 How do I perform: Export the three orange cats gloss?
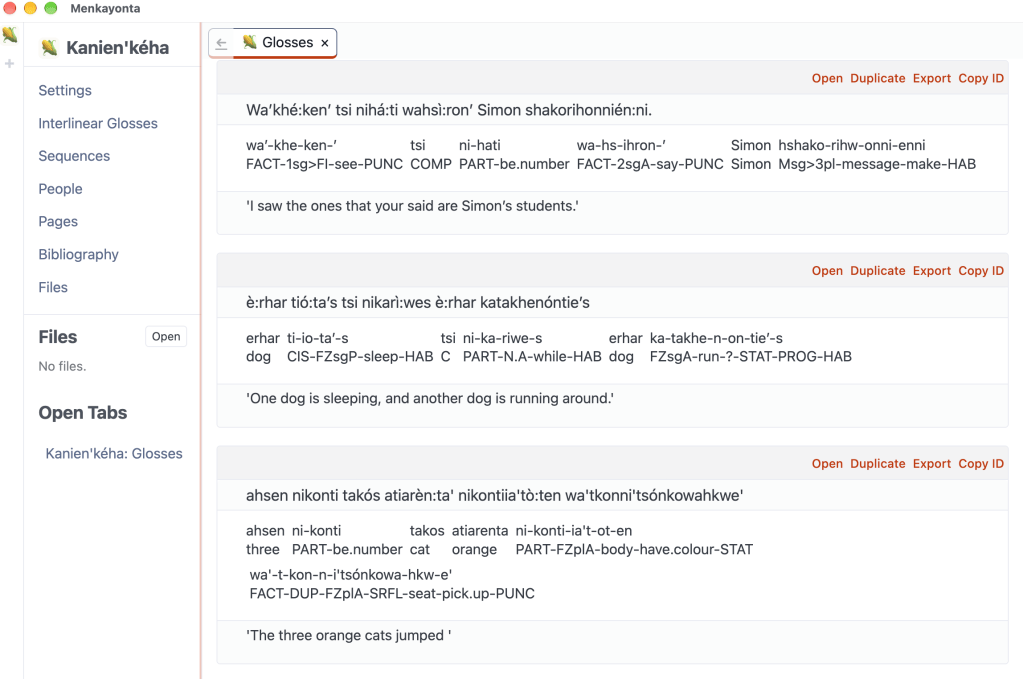point(931,464)
